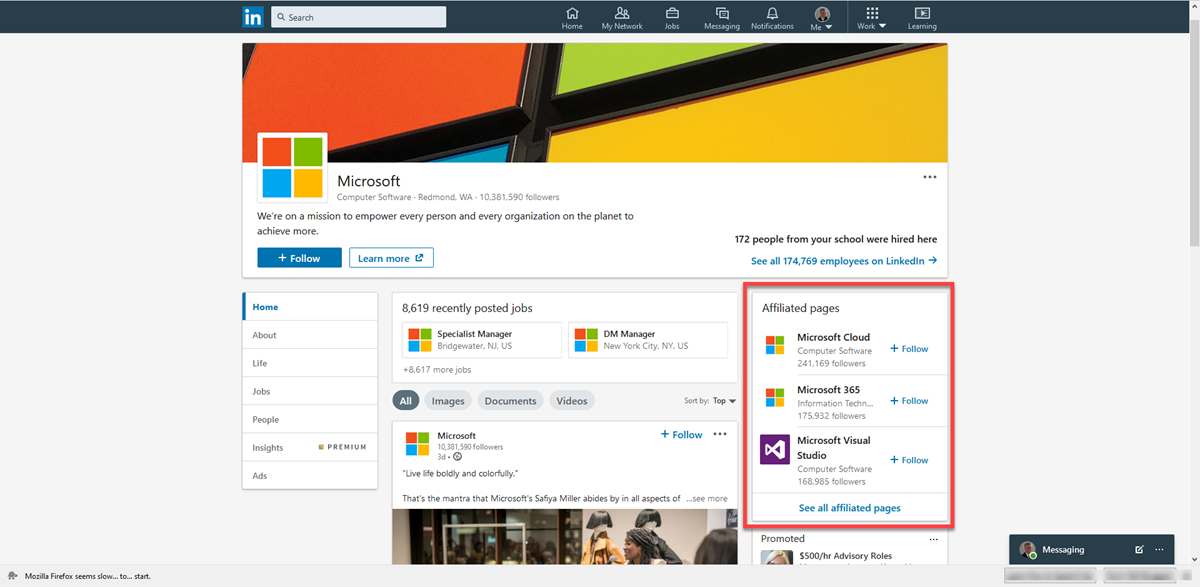This screenshot has width=1200, height=587.
Task: See all affiliated pages
Action: pos(849,507)
